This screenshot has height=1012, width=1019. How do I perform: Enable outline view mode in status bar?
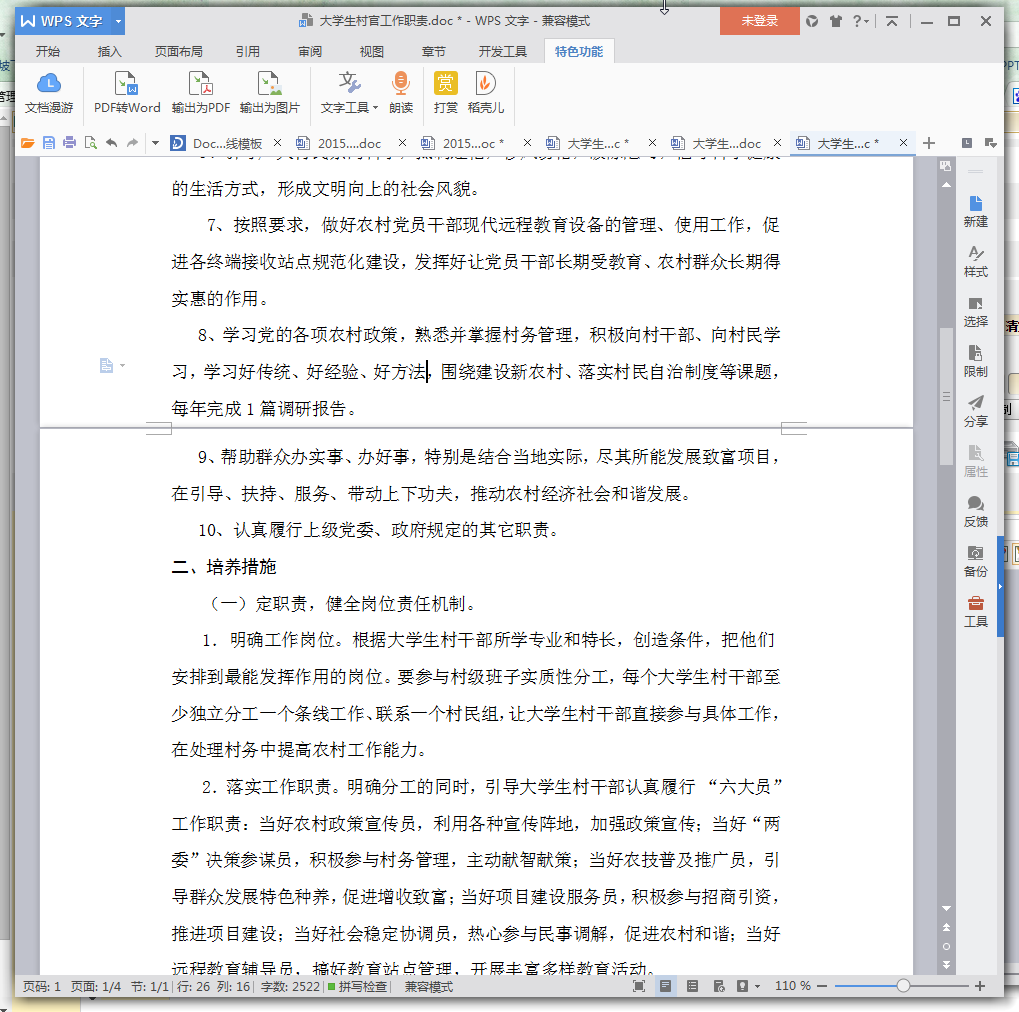[692, 986]
